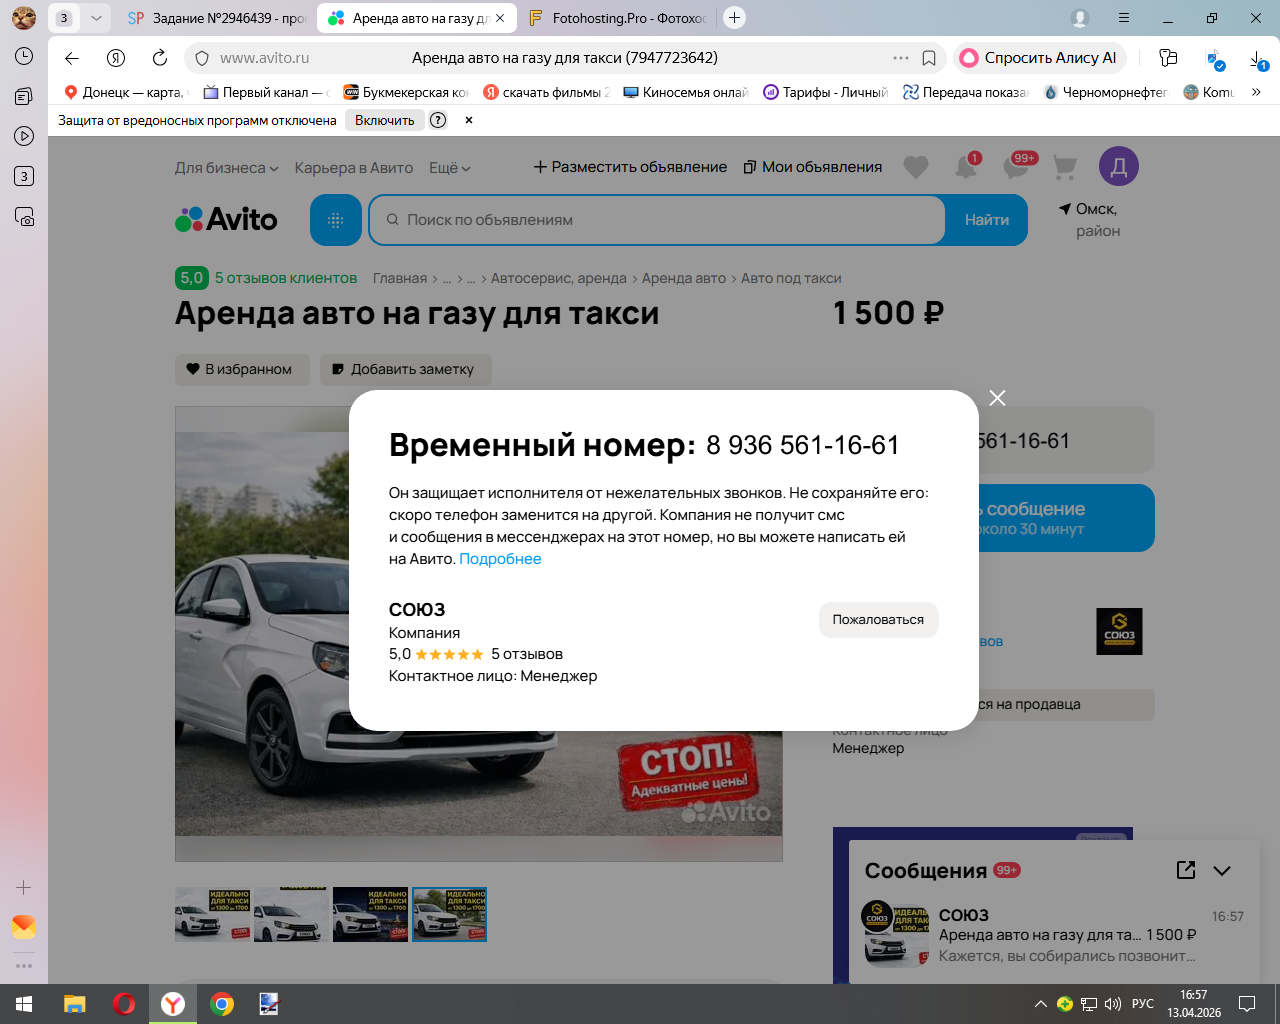
Task: Open Карьера в Авито link
Action: point(354,168)
